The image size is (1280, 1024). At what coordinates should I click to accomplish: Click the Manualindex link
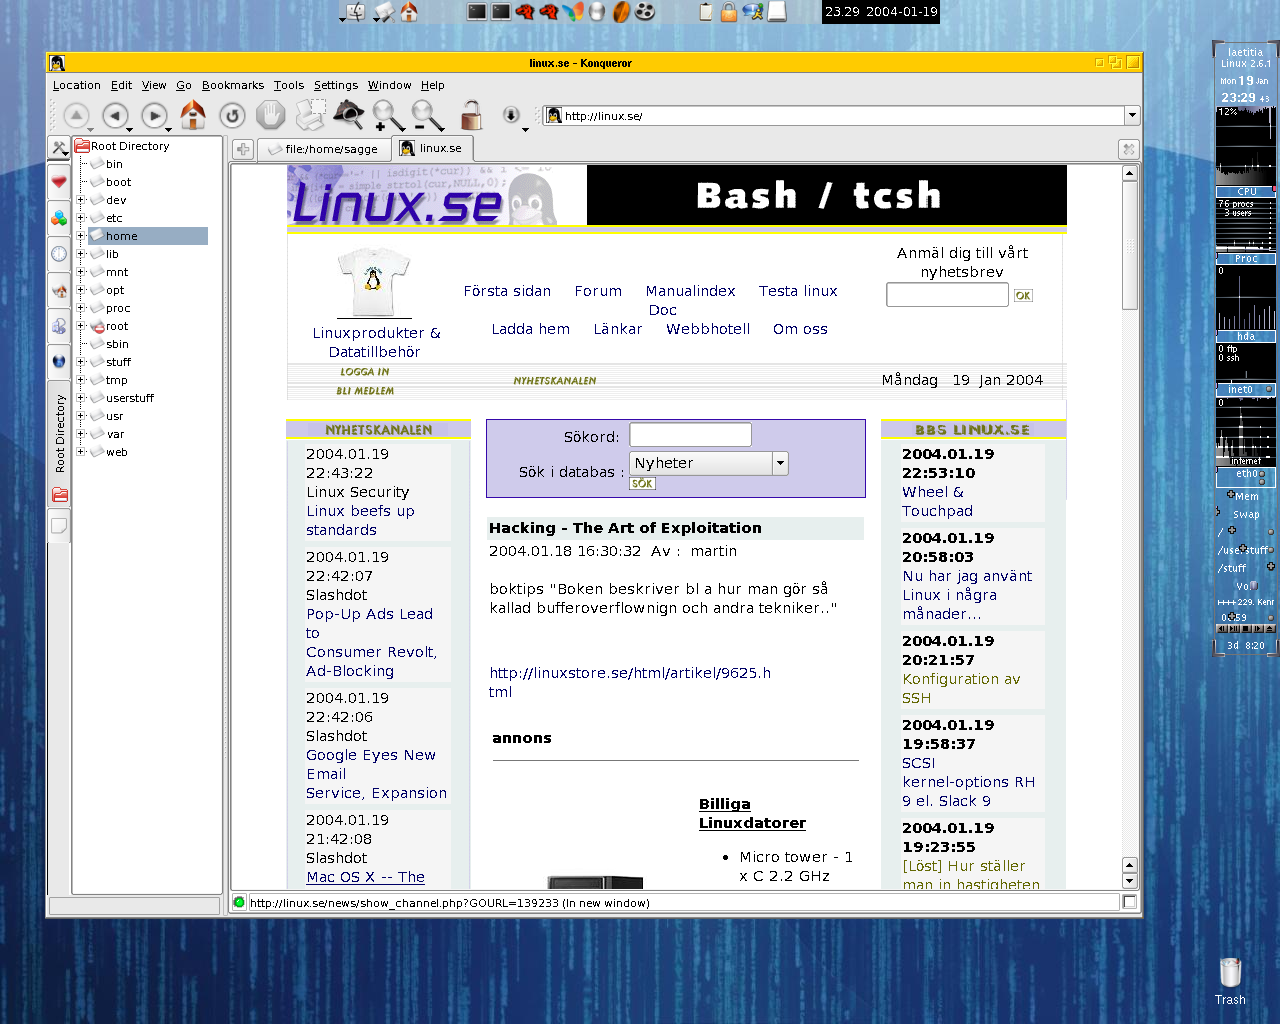pyautogui.click(x=690, y=291)
